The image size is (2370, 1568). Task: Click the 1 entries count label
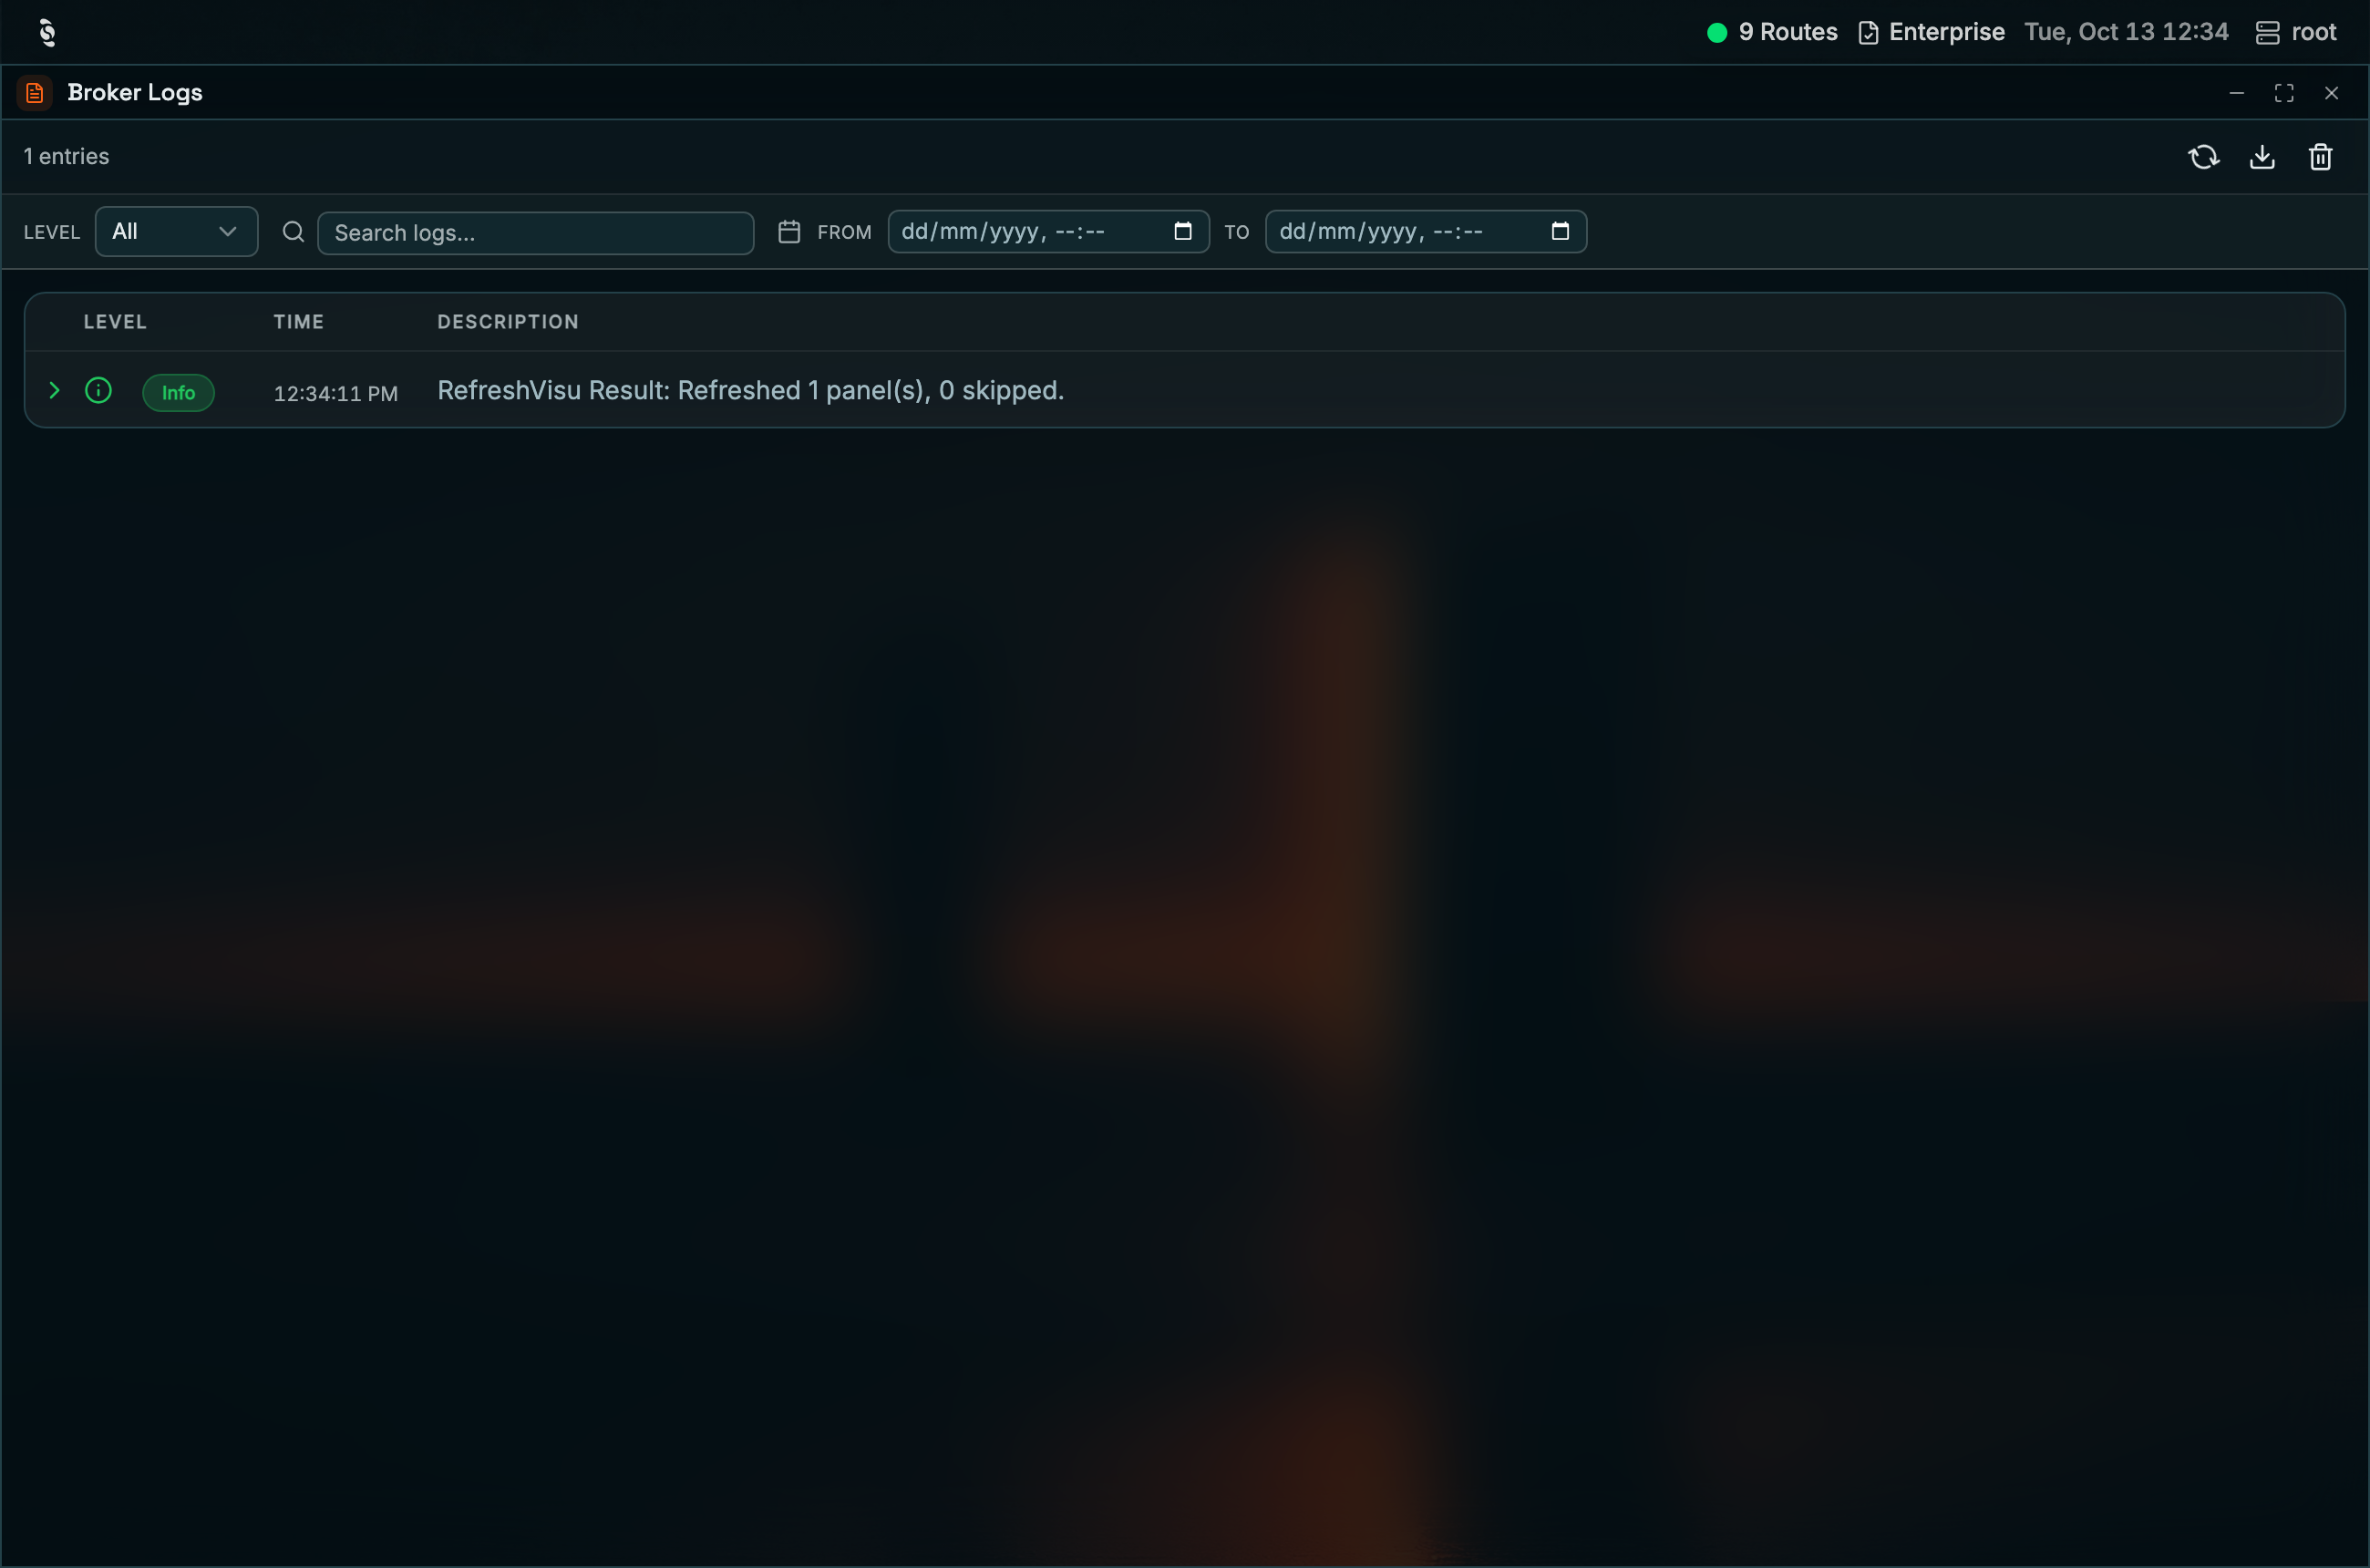tap(66, 157)
